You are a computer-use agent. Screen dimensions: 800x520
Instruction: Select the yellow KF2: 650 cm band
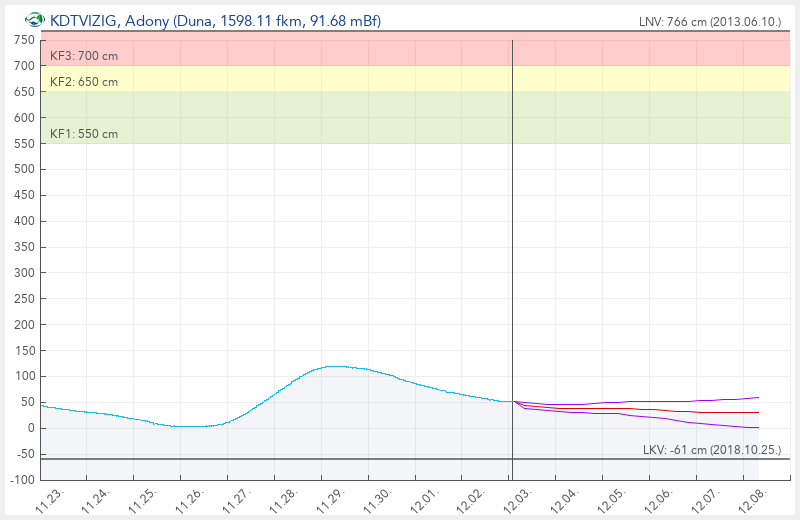click(x=400, y=79)
